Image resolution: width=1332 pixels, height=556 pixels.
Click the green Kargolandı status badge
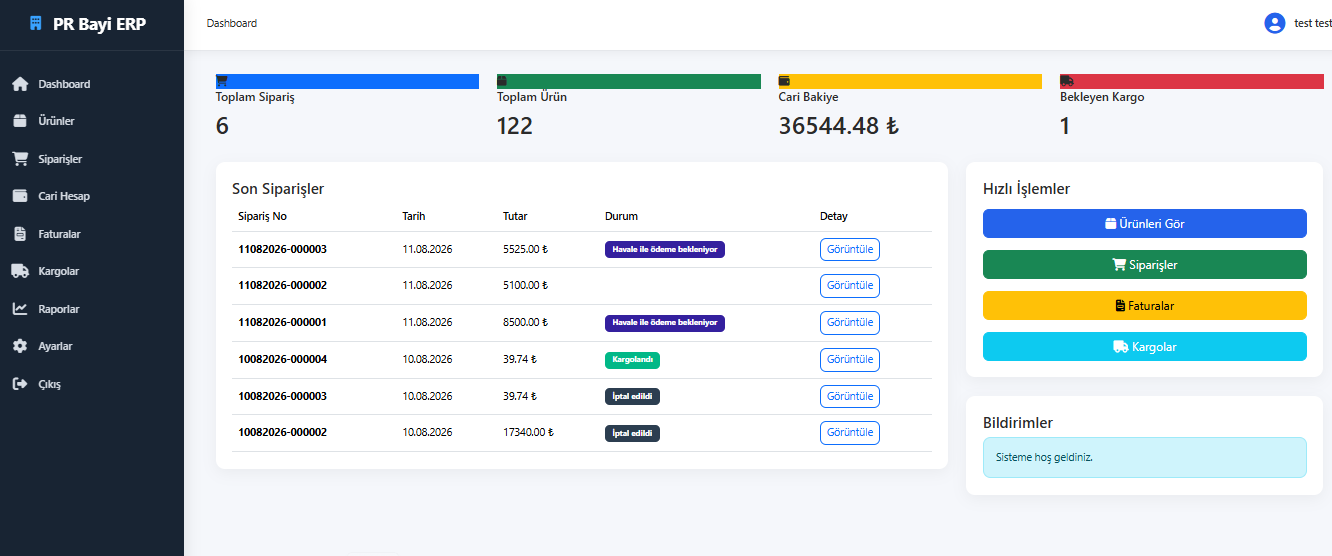[x=632, y=360]
